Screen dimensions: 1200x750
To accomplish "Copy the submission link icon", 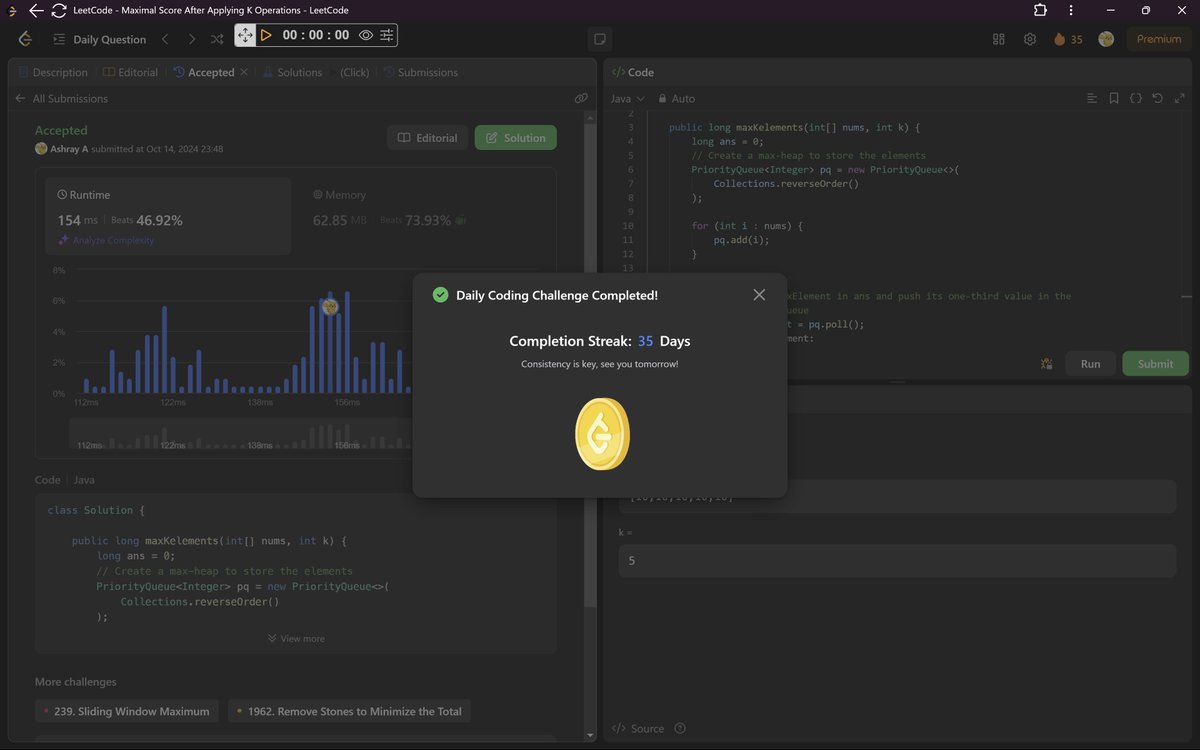I will click(581, 98).
